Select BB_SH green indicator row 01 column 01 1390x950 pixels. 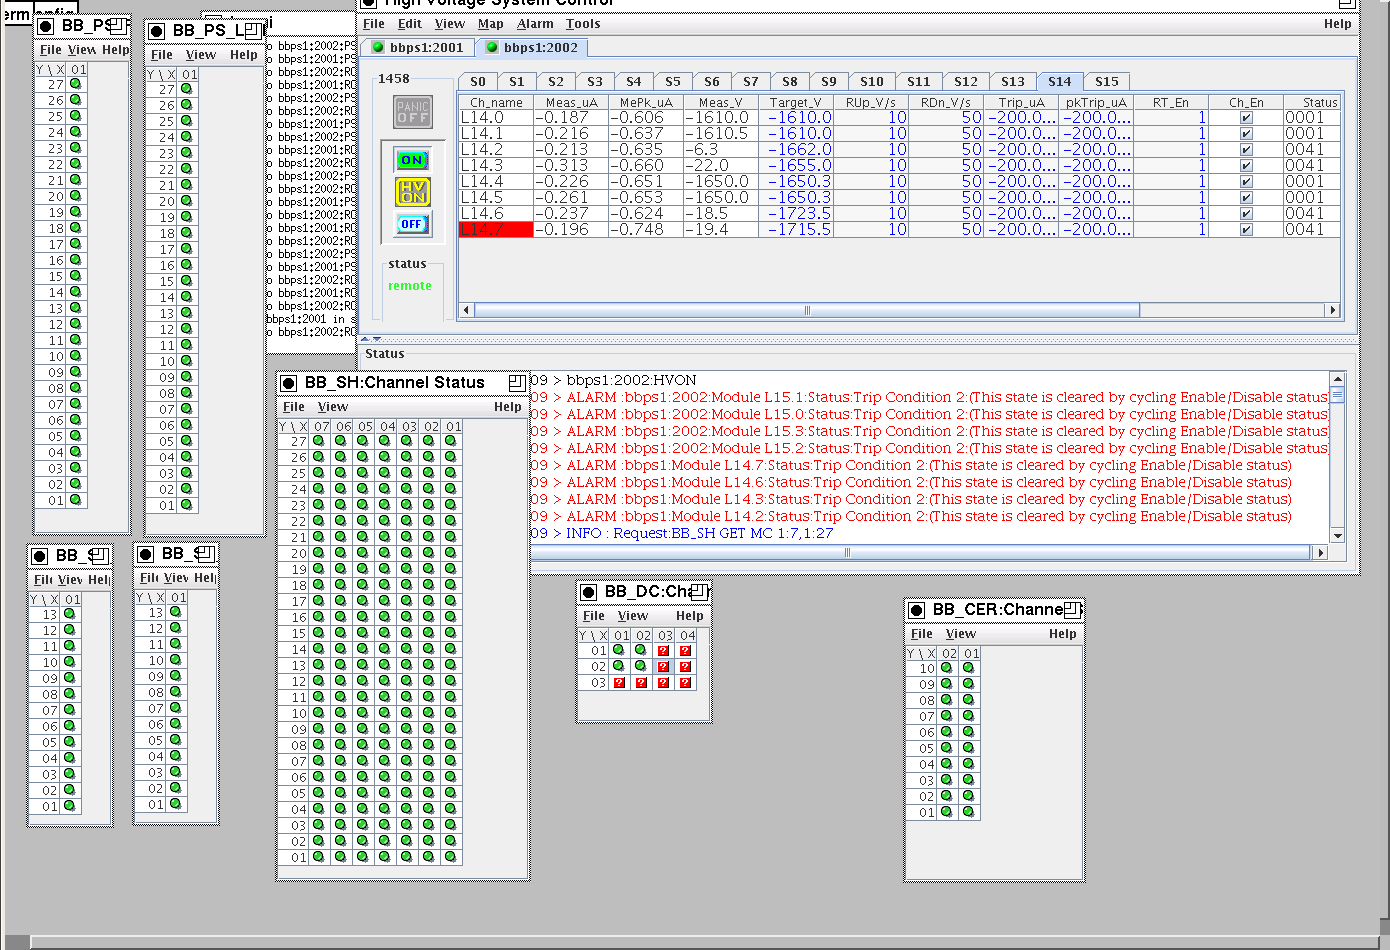coord(451,857)
